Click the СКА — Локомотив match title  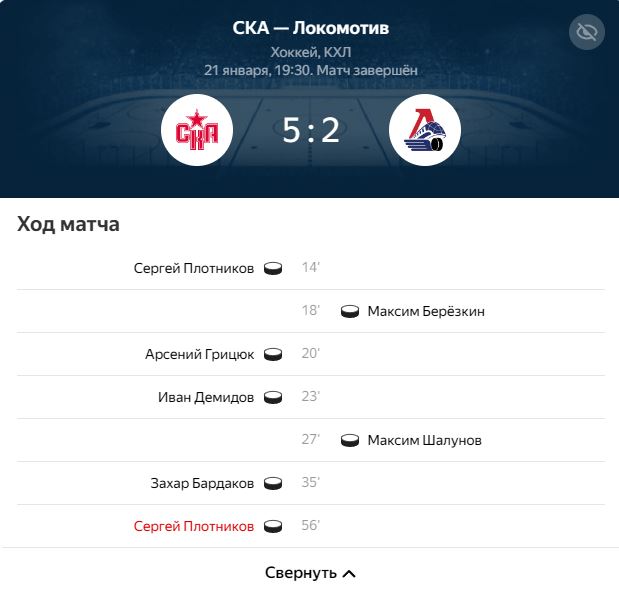[311, 28]
